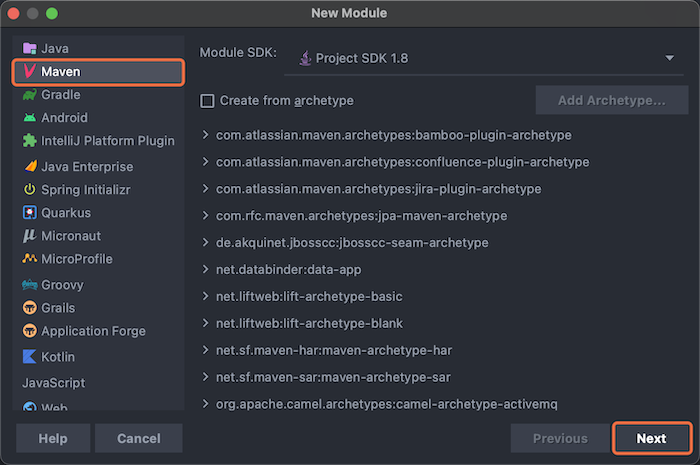Select Kotlin module type label
Viewport: 700px width, 465px height.
pos(58,357)
